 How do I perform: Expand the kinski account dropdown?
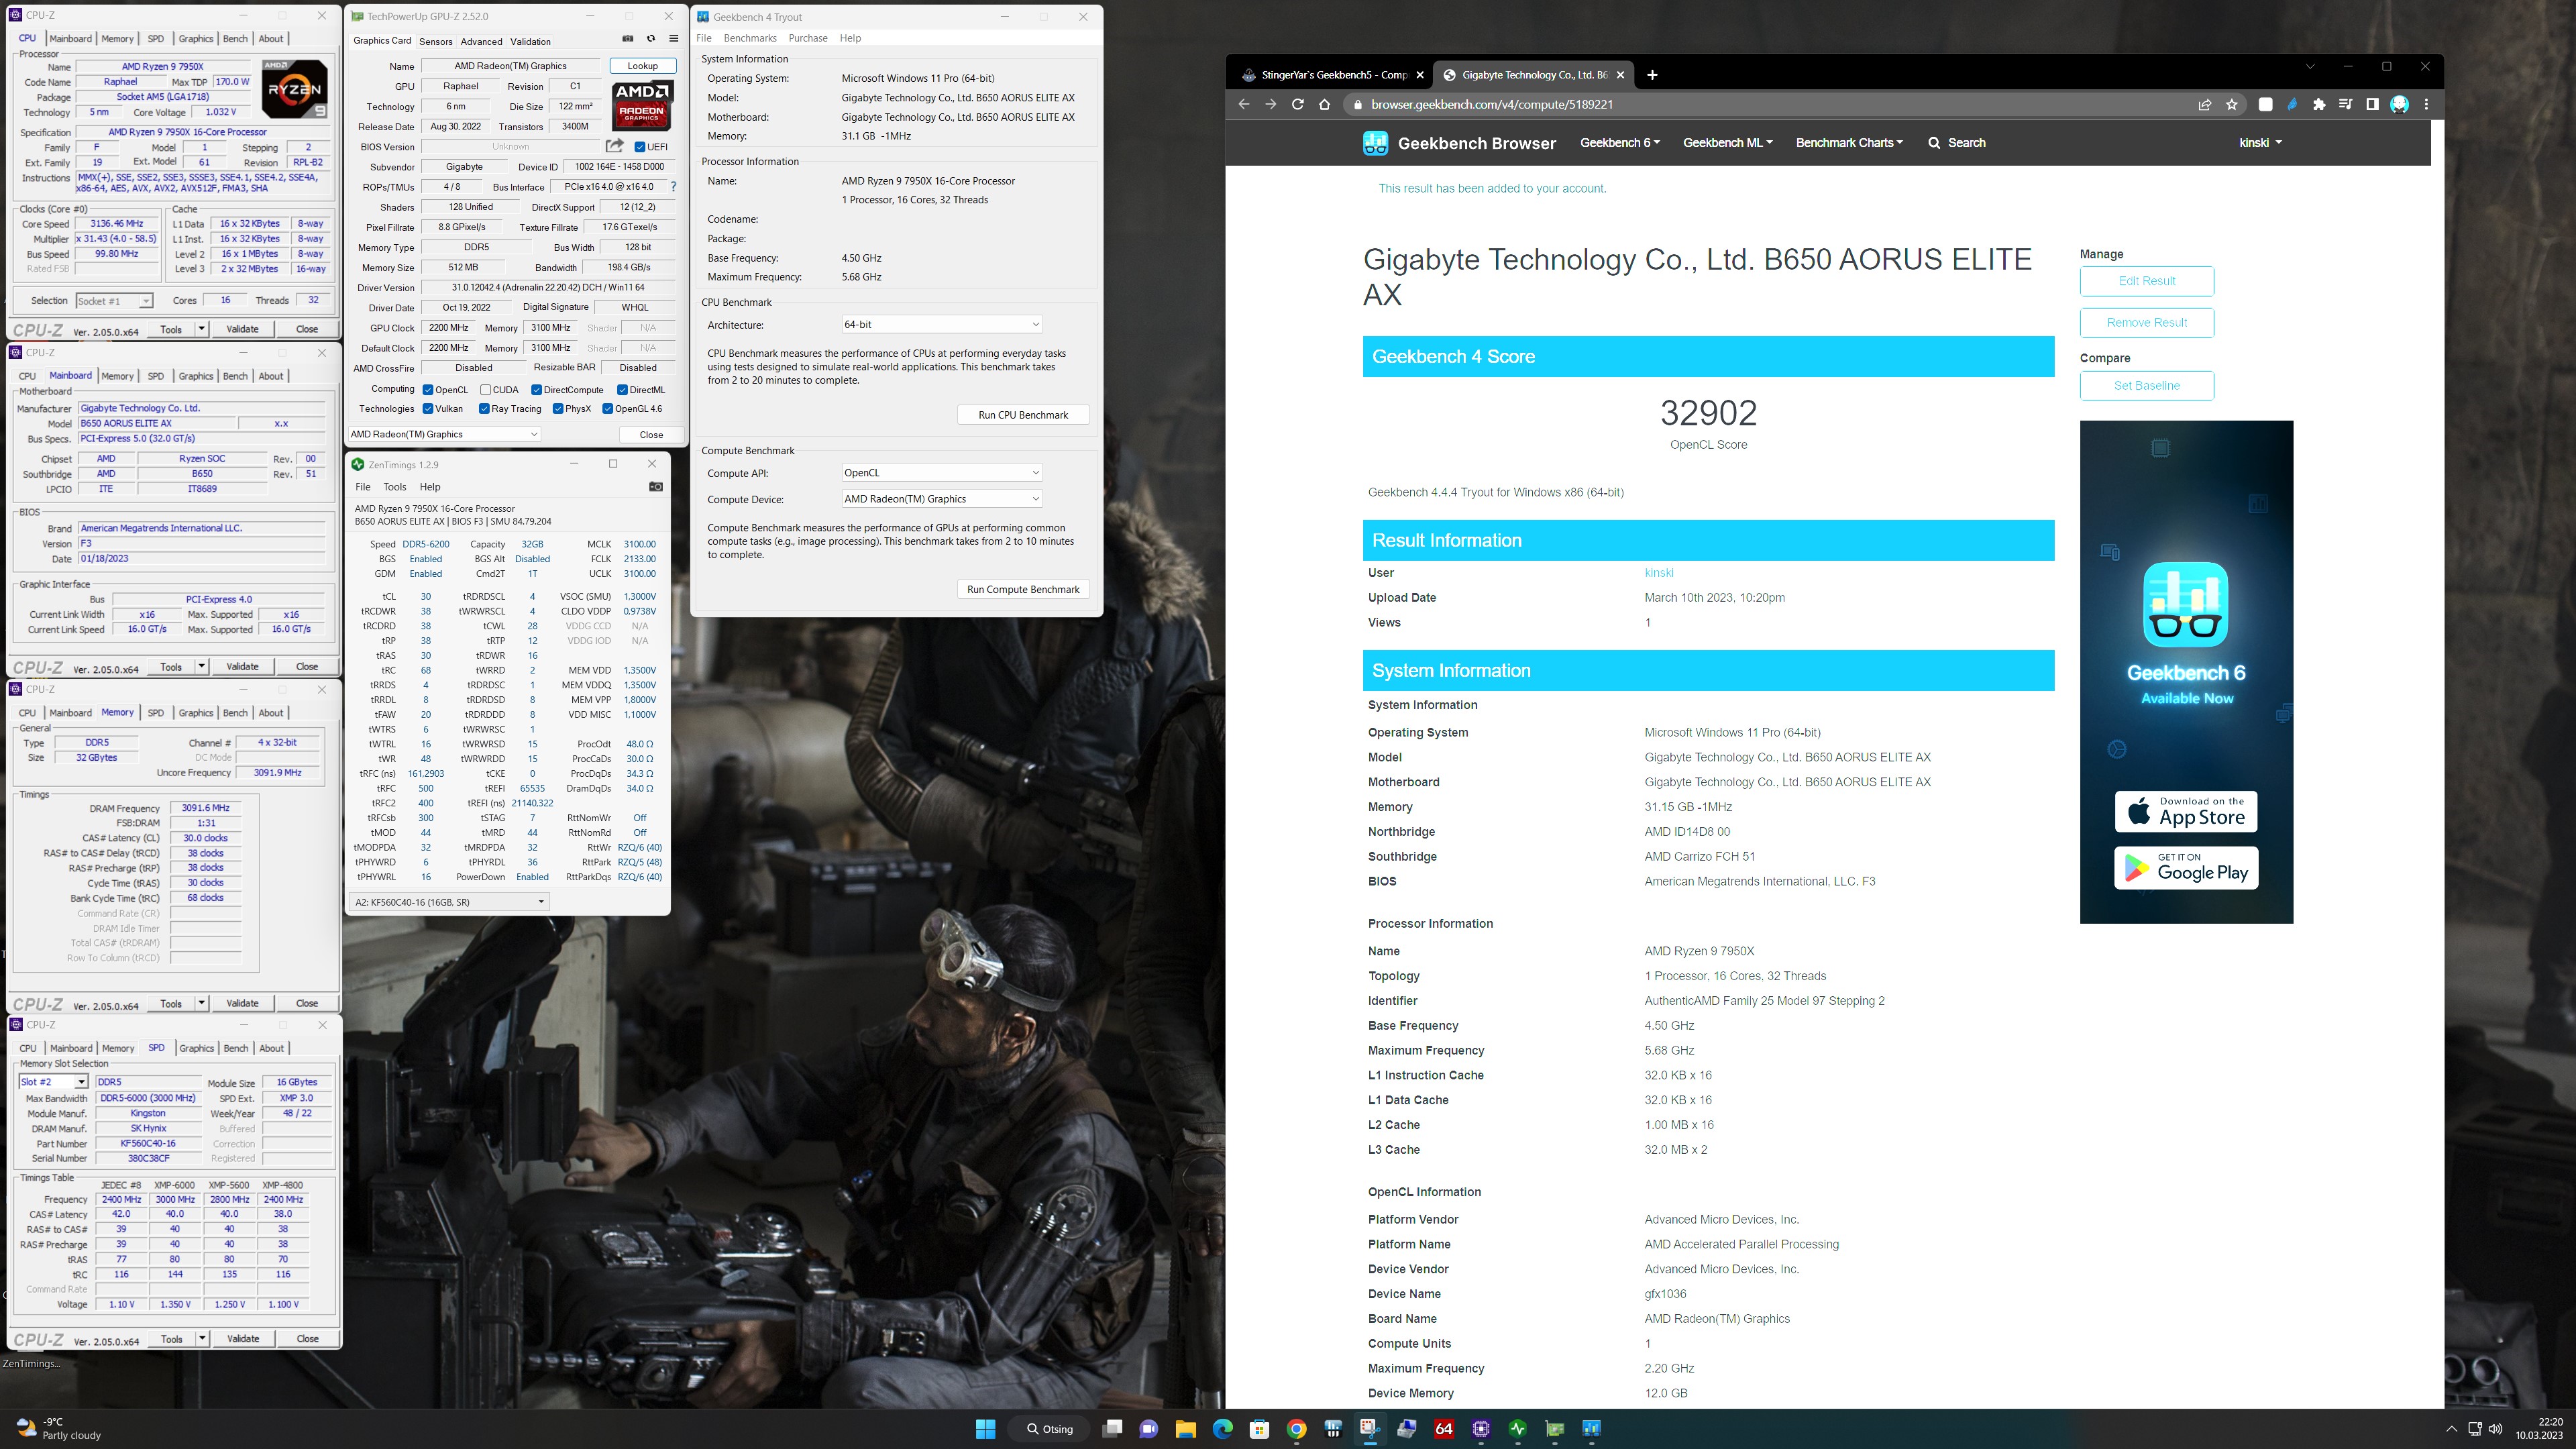2260,143
